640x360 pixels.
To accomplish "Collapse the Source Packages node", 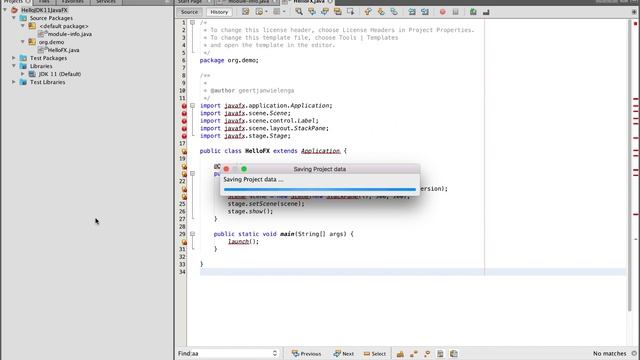I will pos(14,18).
